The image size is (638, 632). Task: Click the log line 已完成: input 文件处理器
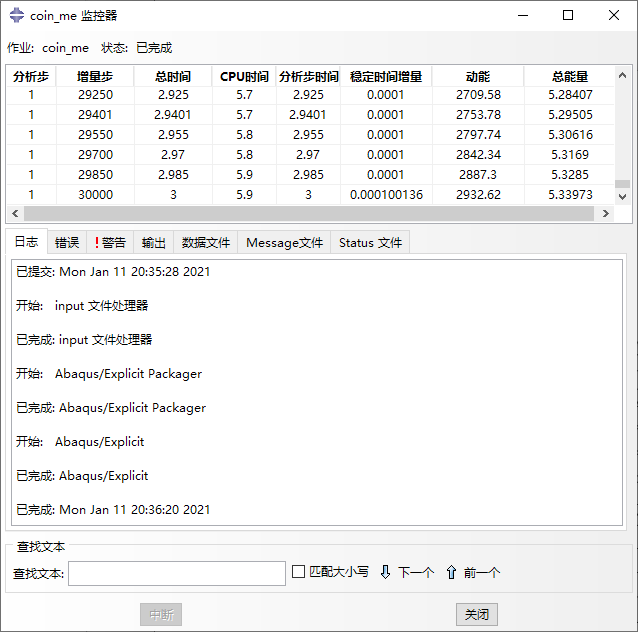pyautogui.click(x=84, y=339)
